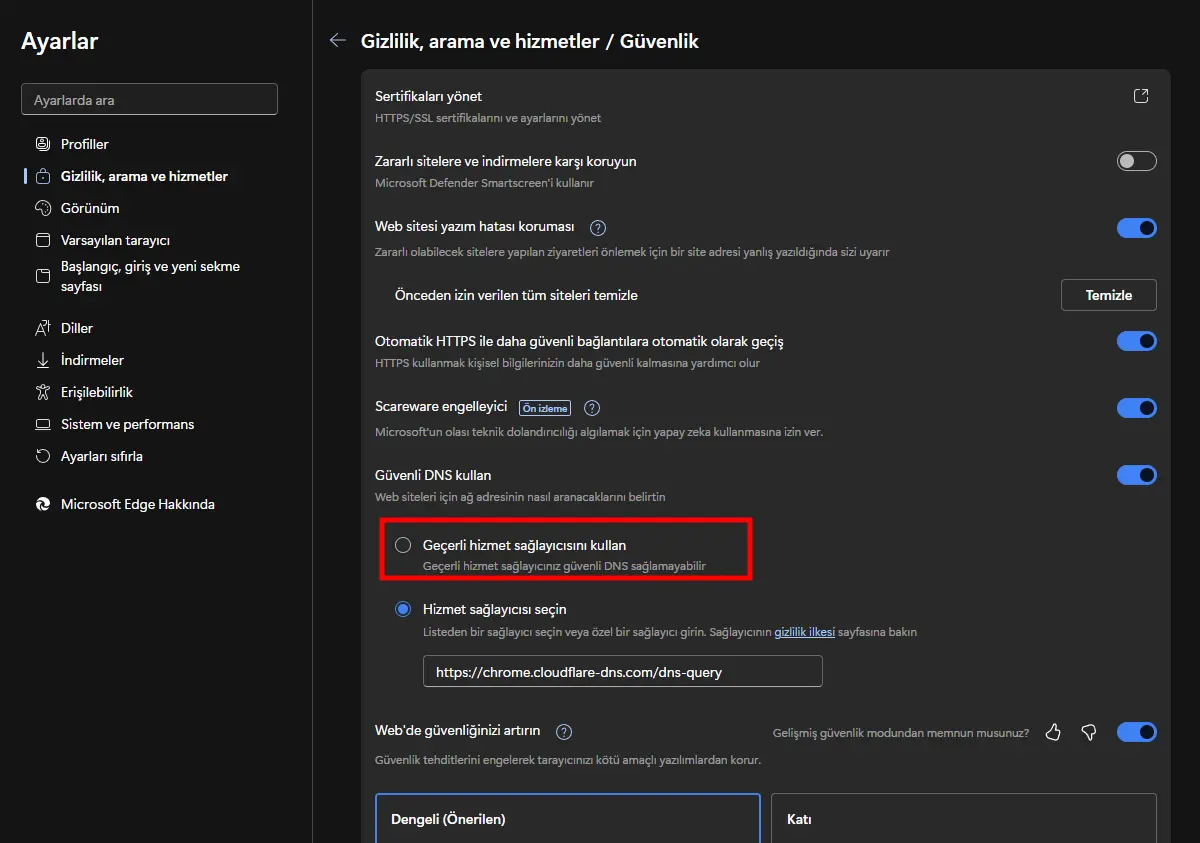1200x843 pixels.
Task: Choose the Dengeli (Önerilen) security card
Action: [x=568, y=819]
